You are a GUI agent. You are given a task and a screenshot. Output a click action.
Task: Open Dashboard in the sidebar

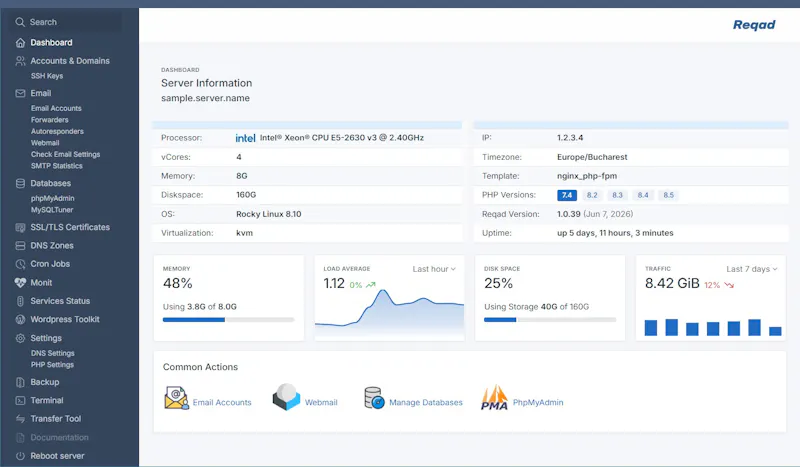(51, 42)
